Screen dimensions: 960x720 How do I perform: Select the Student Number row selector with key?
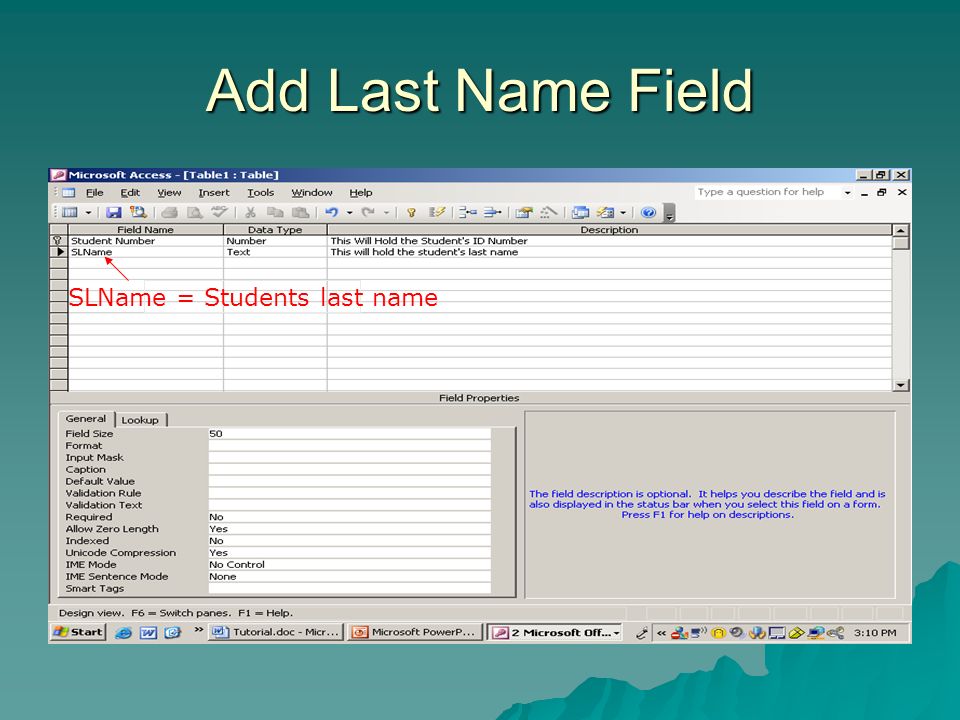(x=59, y=241)
